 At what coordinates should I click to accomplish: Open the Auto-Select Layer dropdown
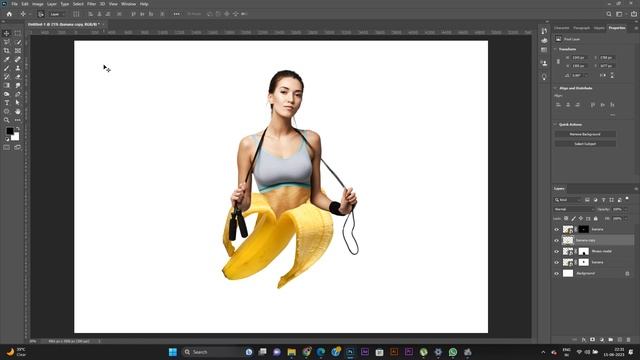pos(57,14)
